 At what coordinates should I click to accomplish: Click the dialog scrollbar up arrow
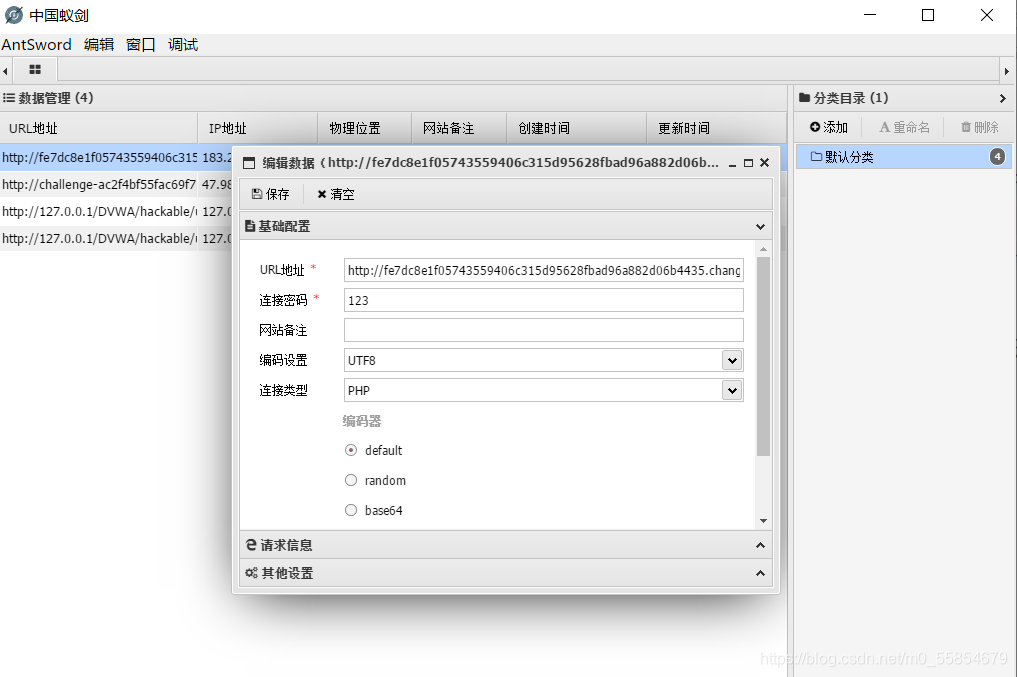click(763, 249)
